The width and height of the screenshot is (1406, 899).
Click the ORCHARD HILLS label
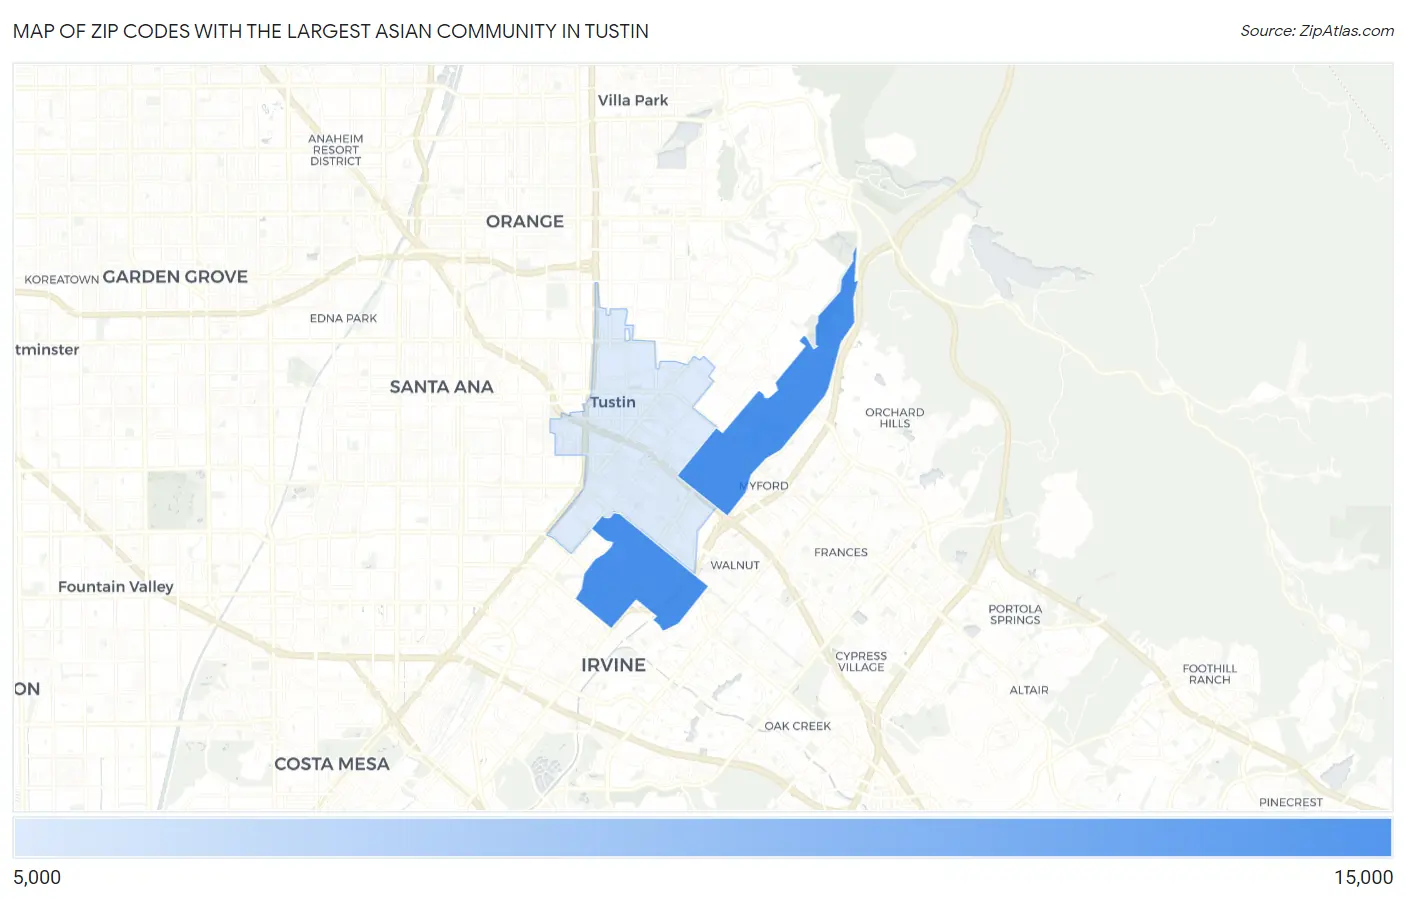895,418
